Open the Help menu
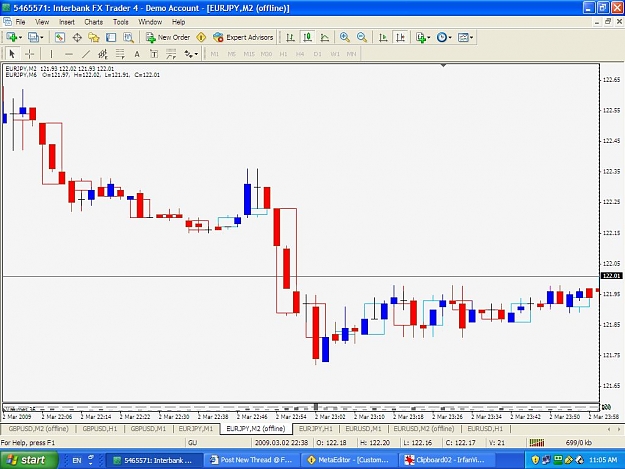 click(179, 22)
